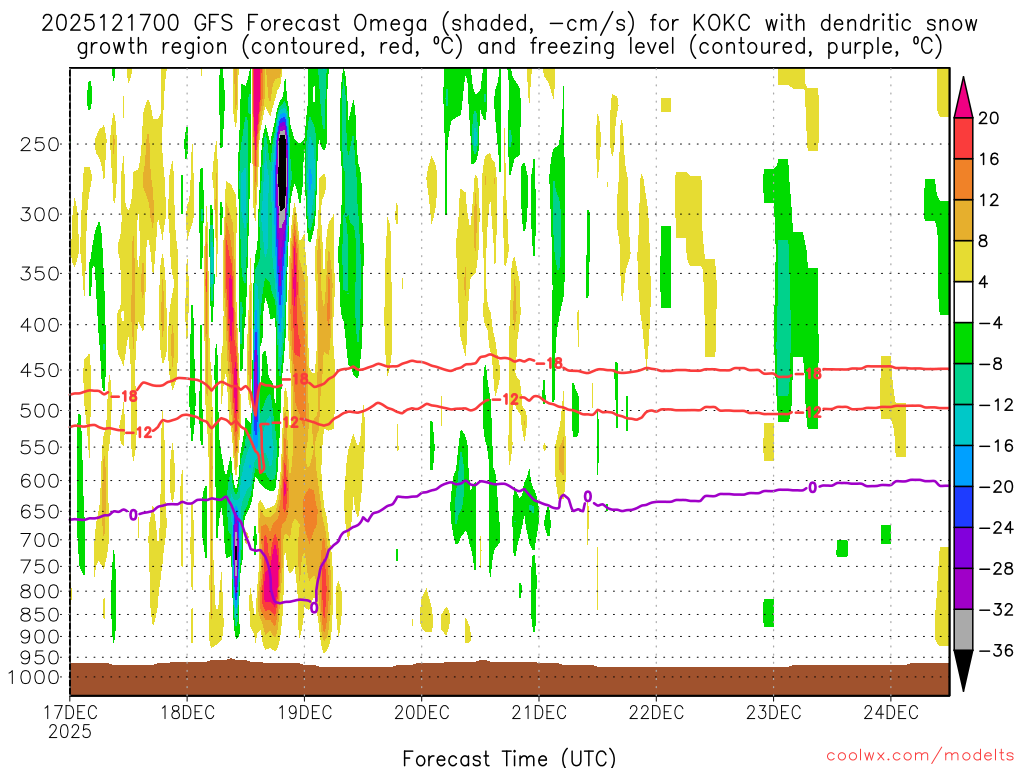
Task: Click the black omega maximum near 250 hPa
Action: [x=282, y=170]
